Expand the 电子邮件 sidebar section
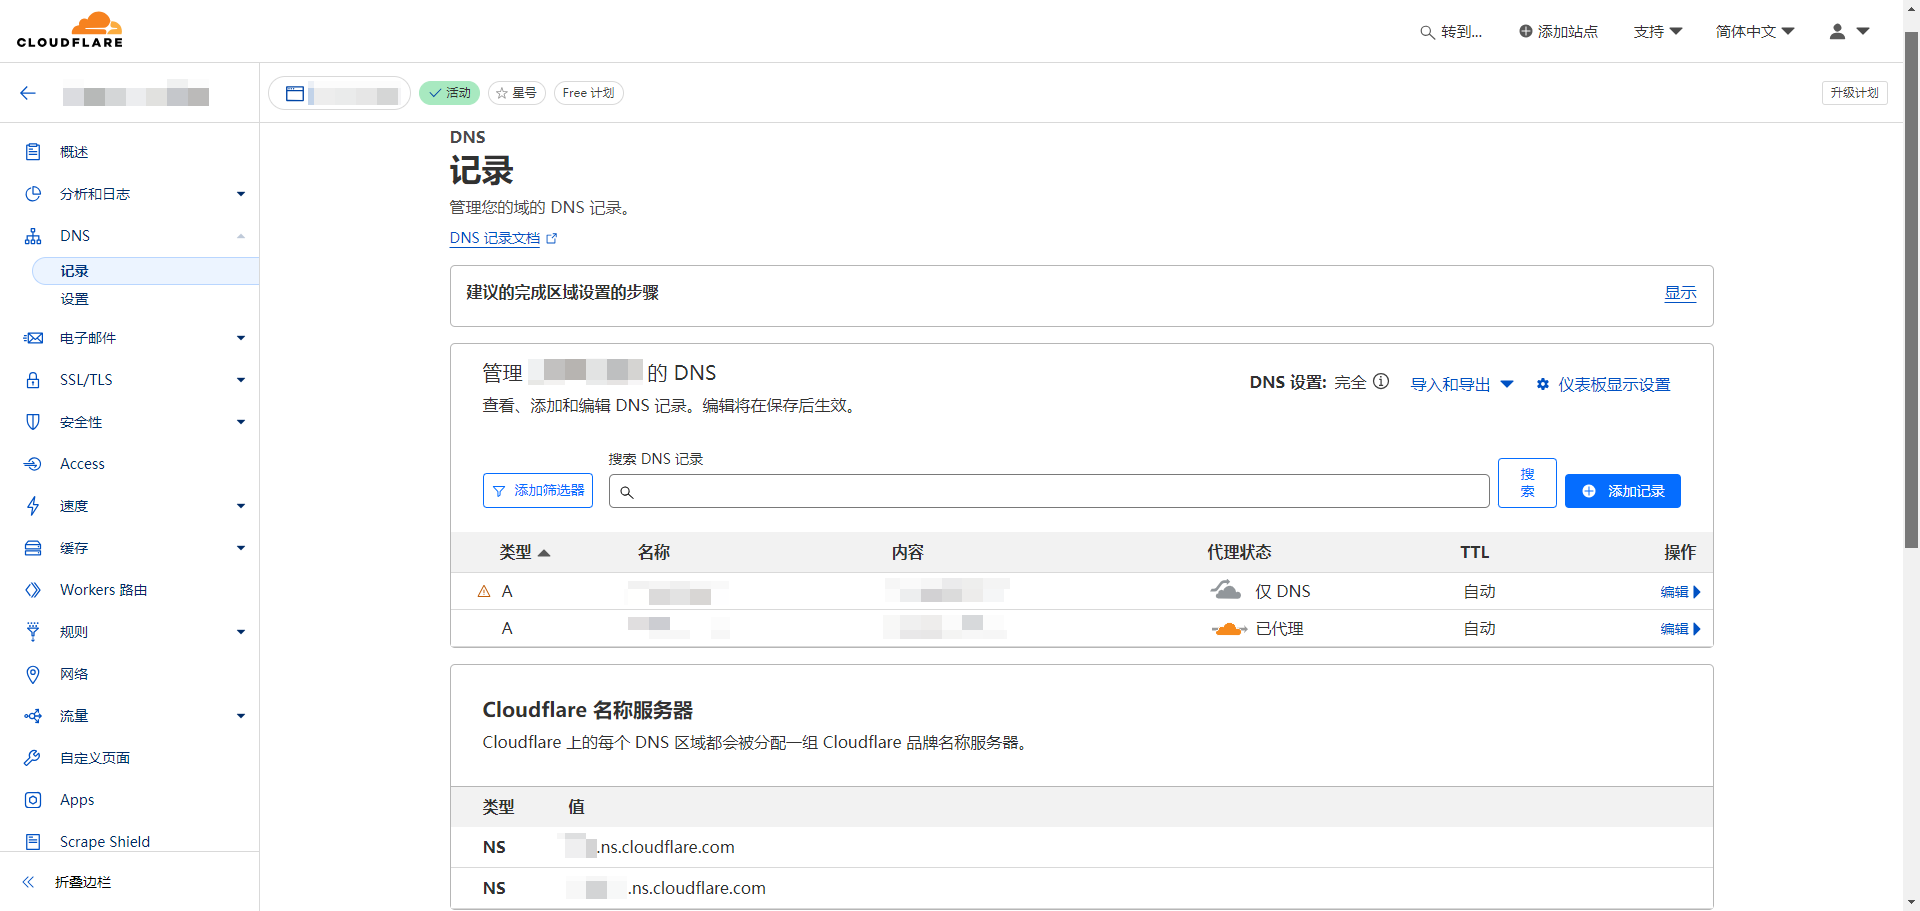The width and height of the screenshot is (1920, 911). click(241, 338)
